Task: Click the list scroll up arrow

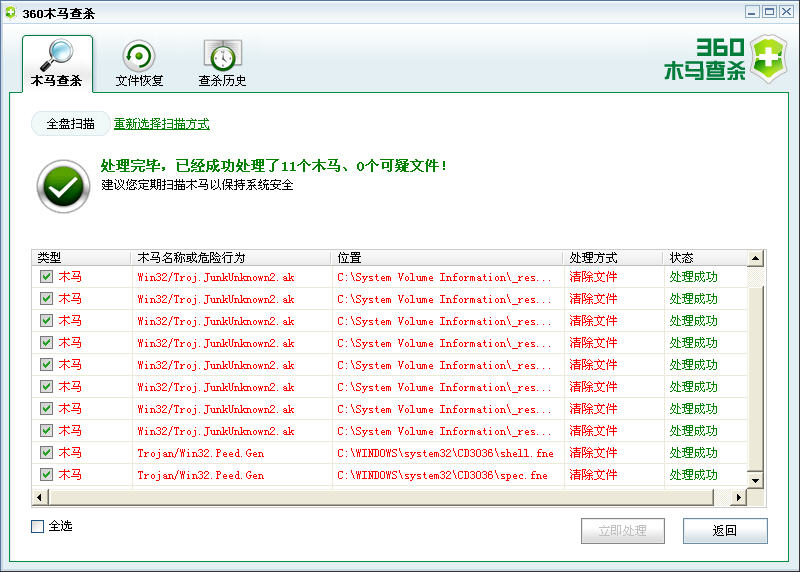Action: pyautogui.click(x=756, y=259)
